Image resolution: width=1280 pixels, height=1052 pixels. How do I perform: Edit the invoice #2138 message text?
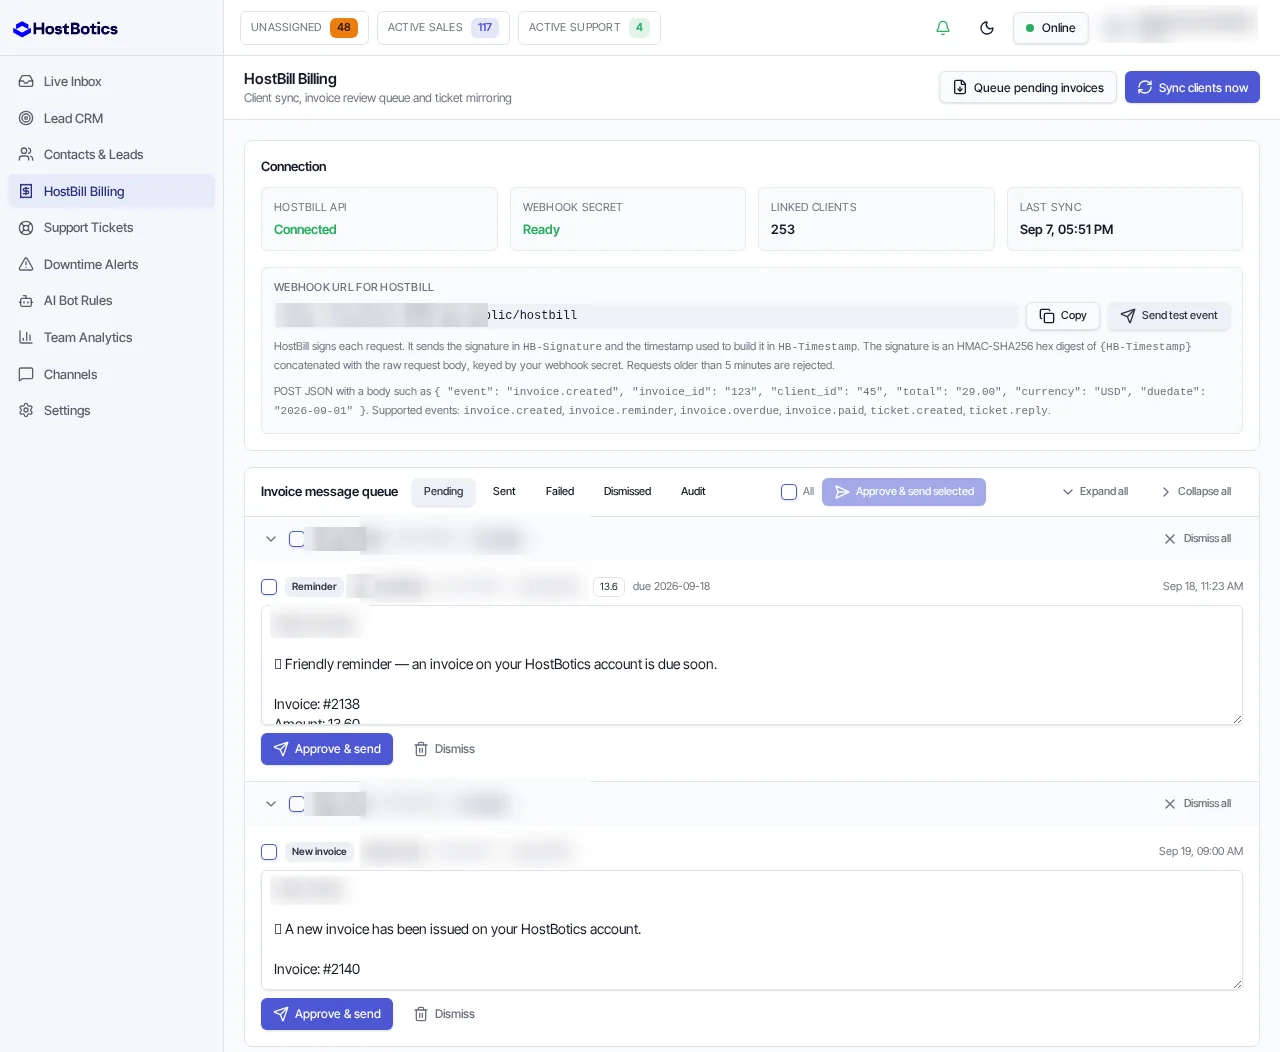(x=752, y=665)
